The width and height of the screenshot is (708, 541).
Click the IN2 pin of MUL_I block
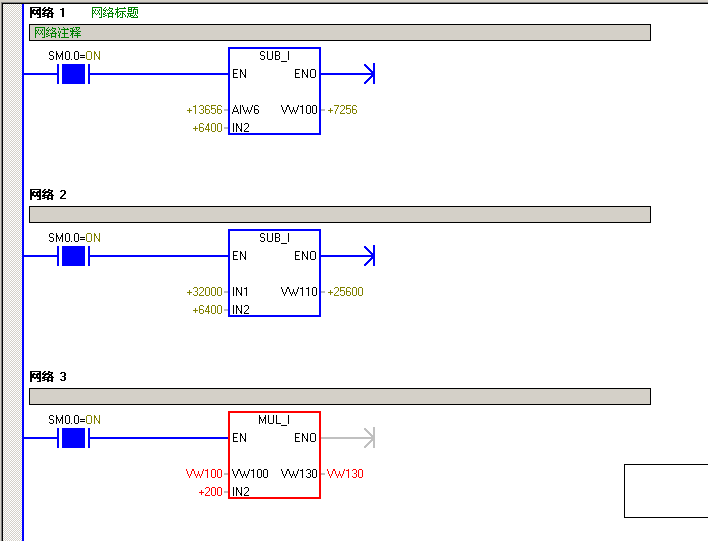241,492
